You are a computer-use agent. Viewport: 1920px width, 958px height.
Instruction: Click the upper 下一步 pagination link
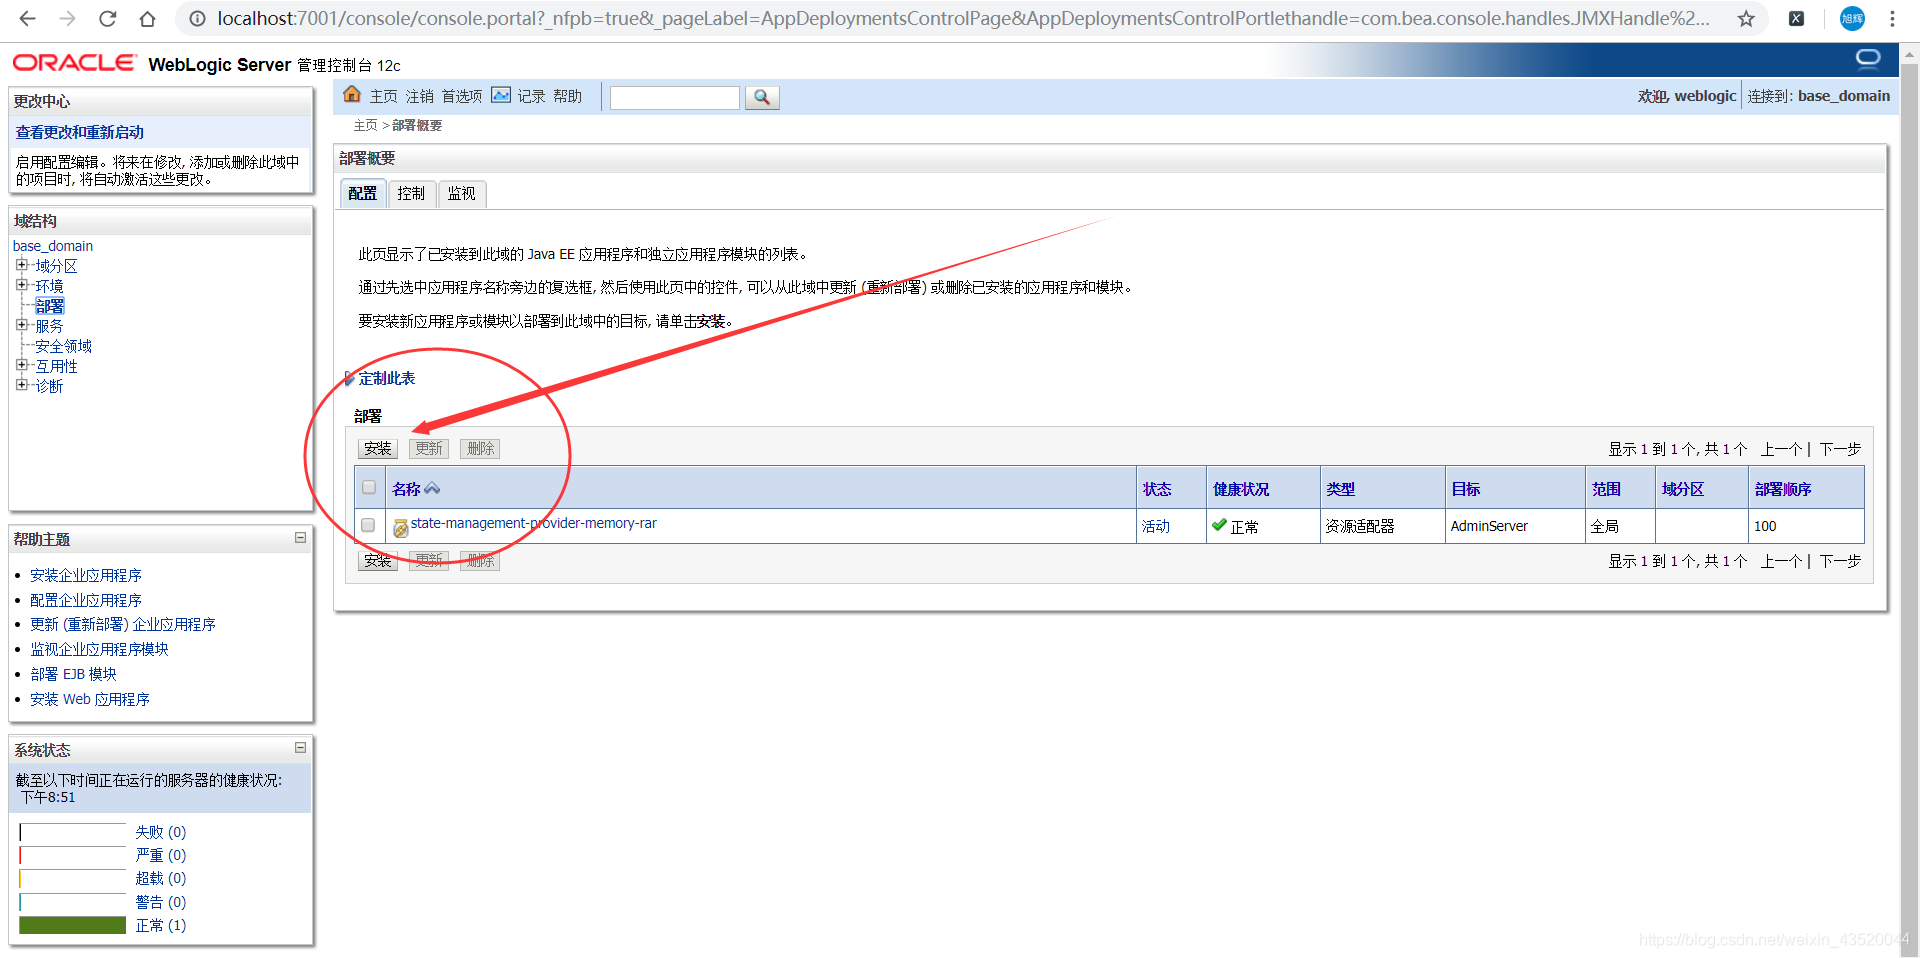(x=1840, y=449)
